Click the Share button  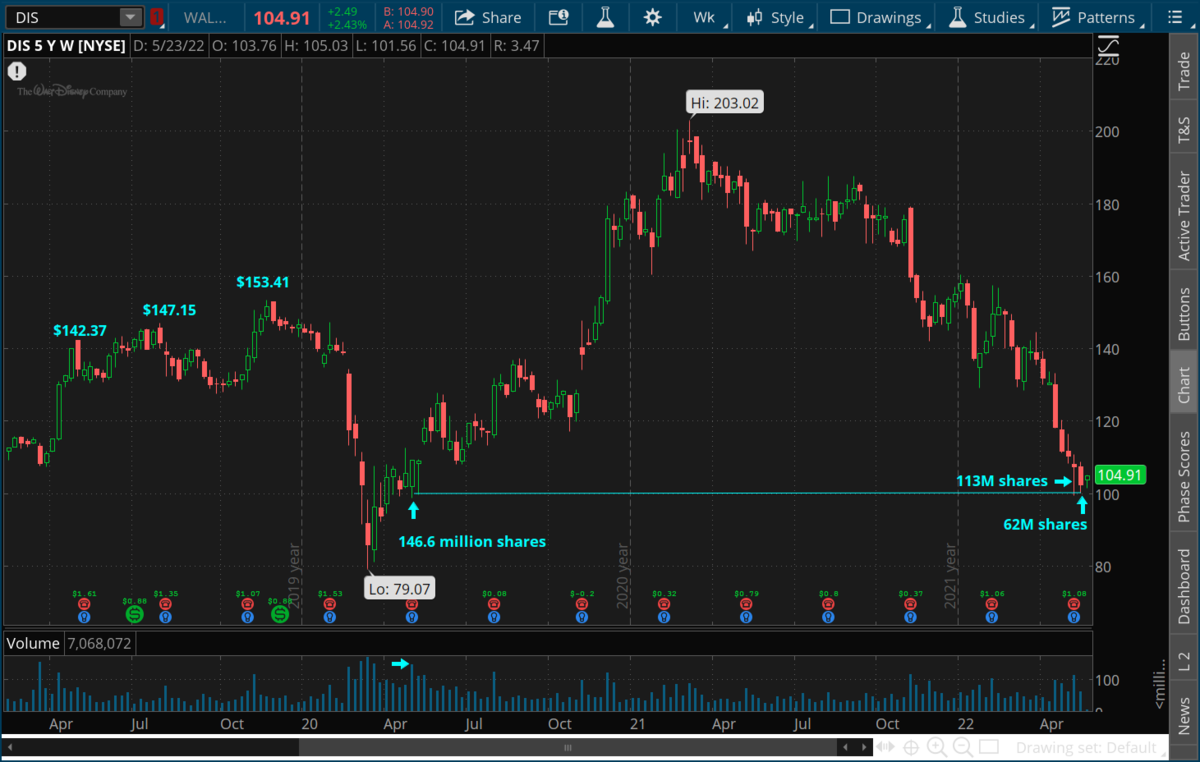488,17
